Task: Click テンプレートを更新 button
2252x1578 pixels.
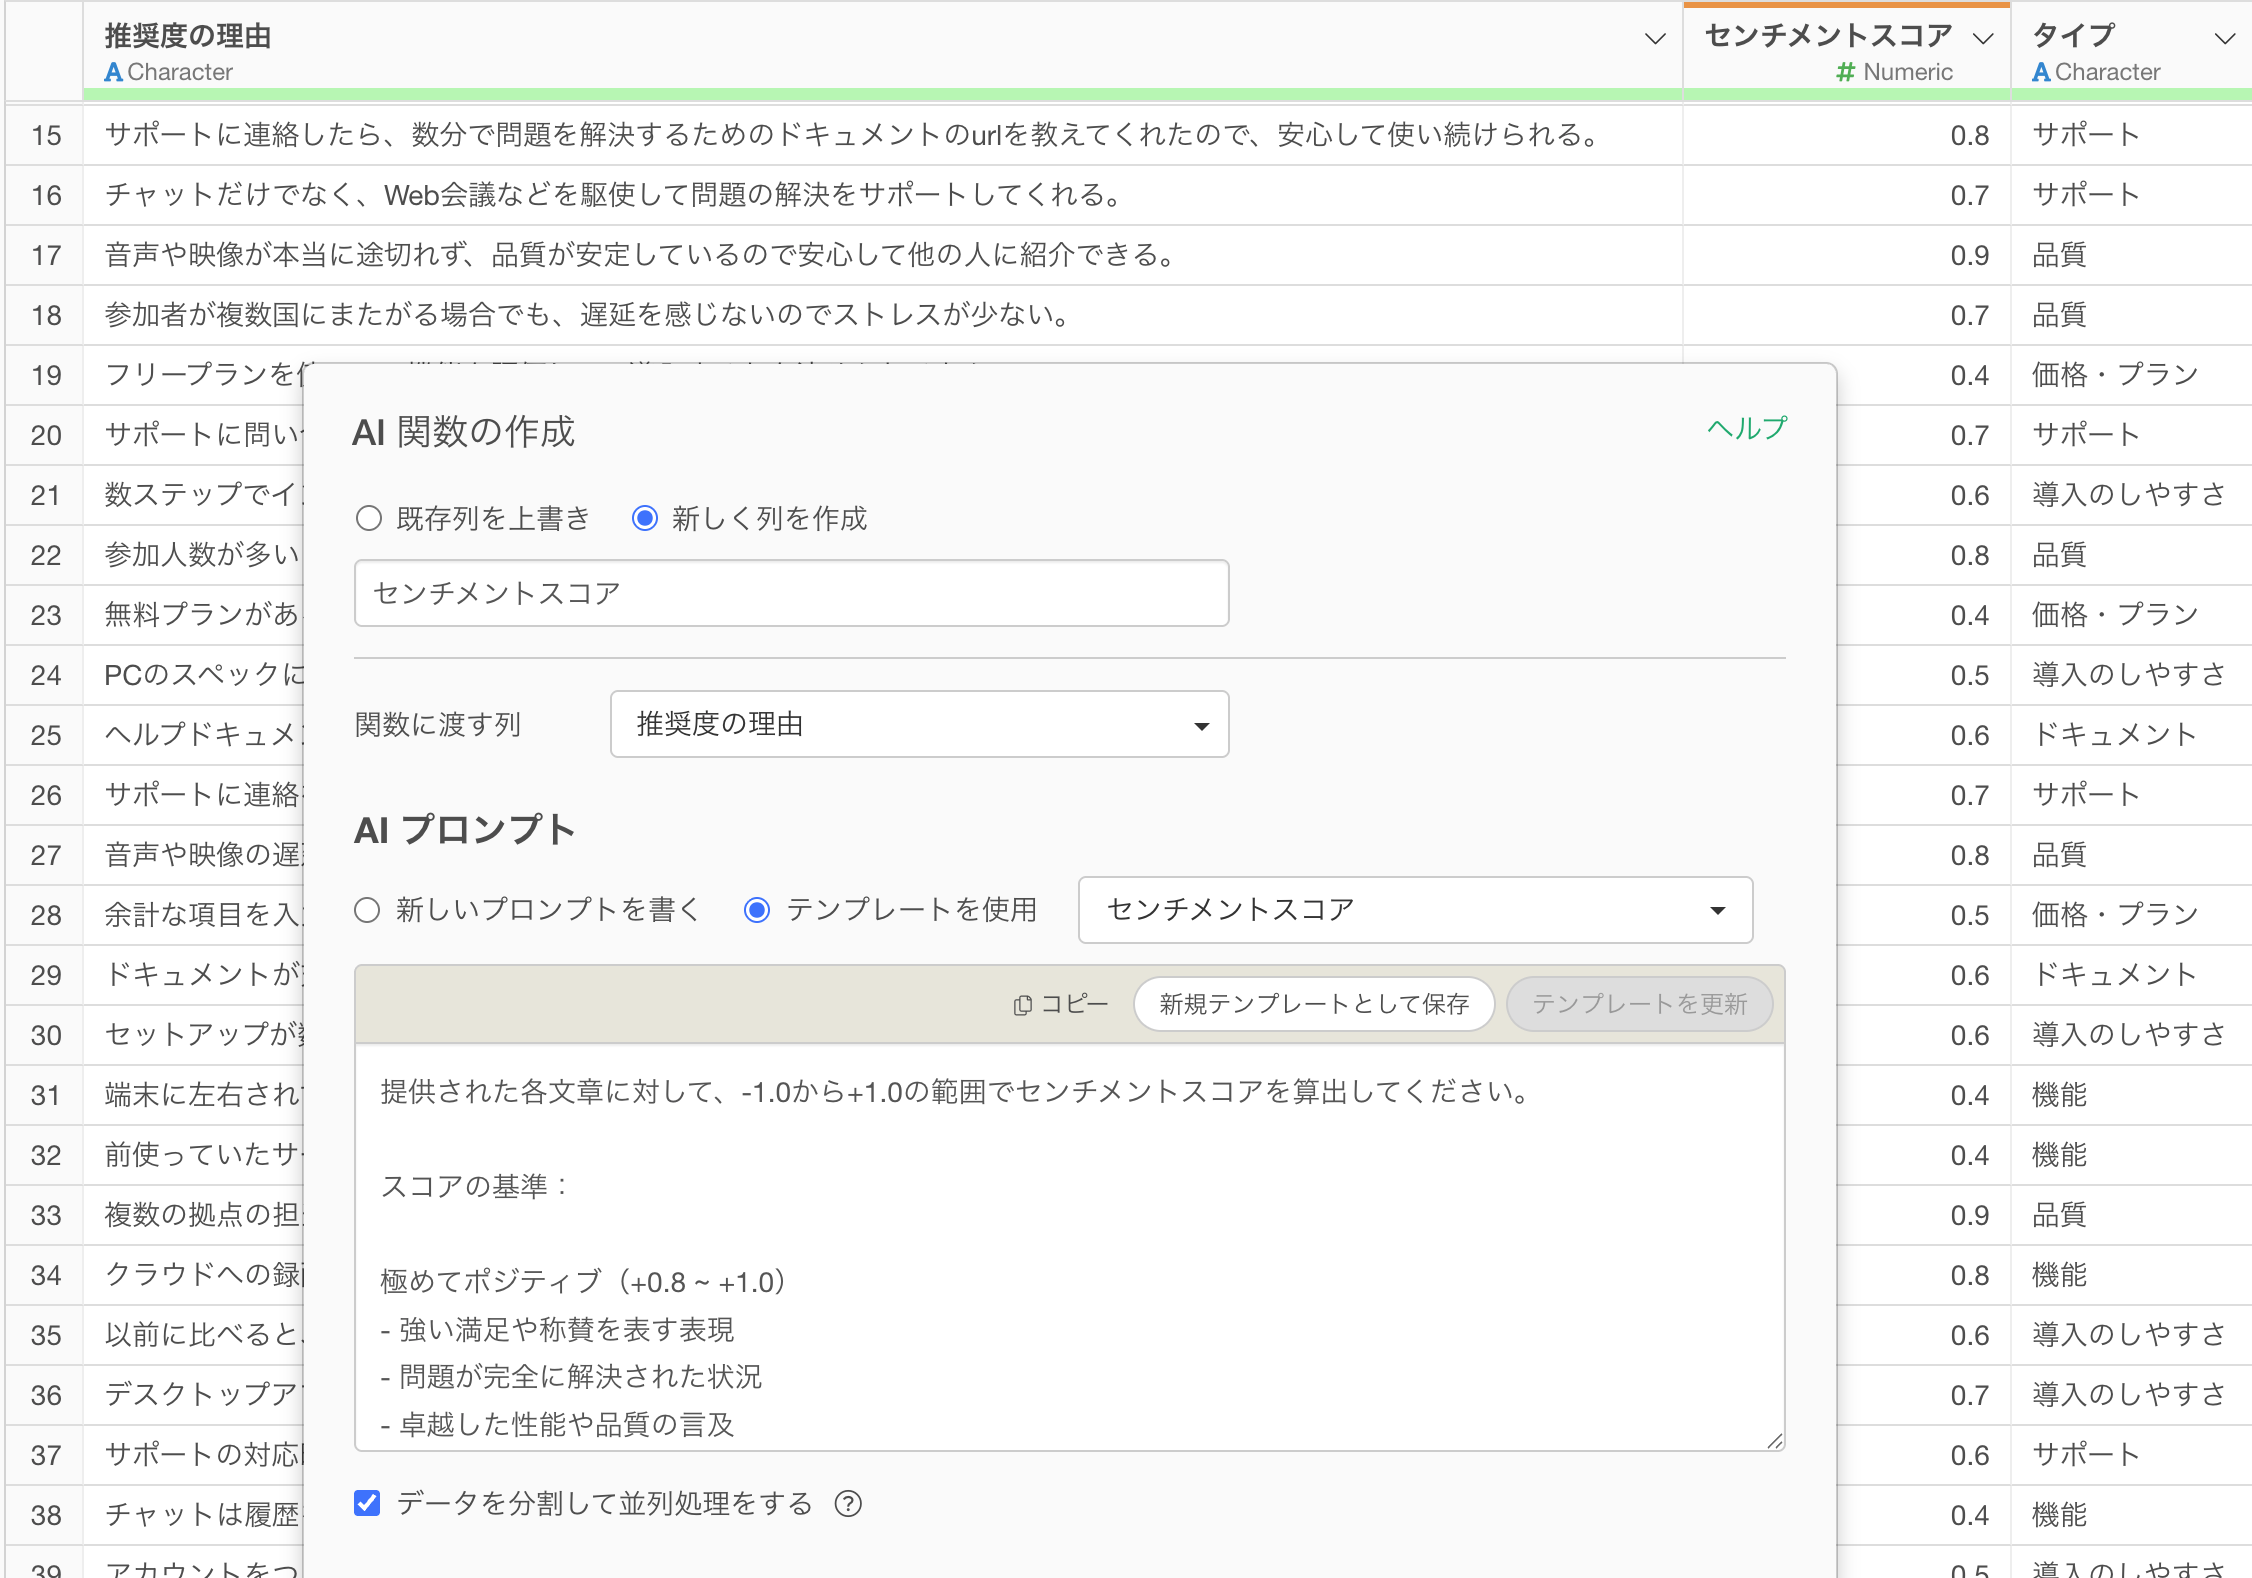Action: pyautogui.click(x=1640, y=1004)
